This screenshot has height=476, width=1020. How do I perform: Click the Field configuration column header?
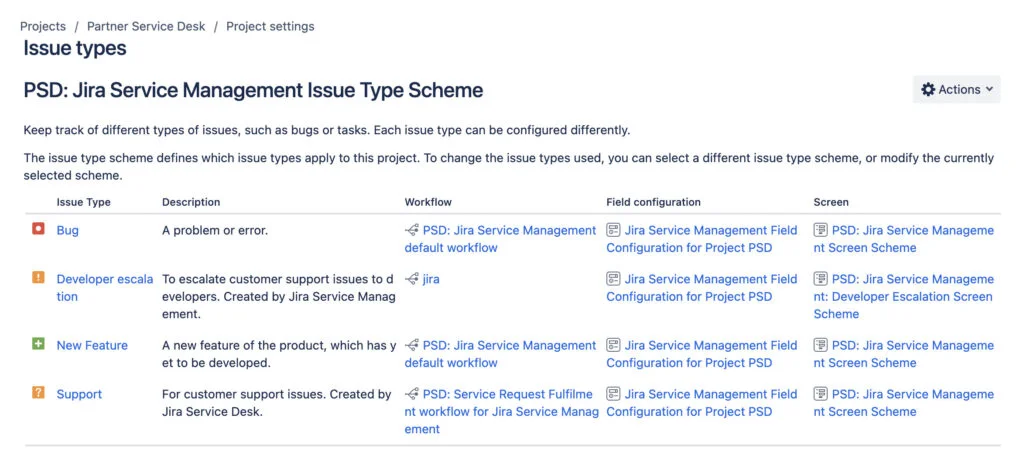point(653,202)
